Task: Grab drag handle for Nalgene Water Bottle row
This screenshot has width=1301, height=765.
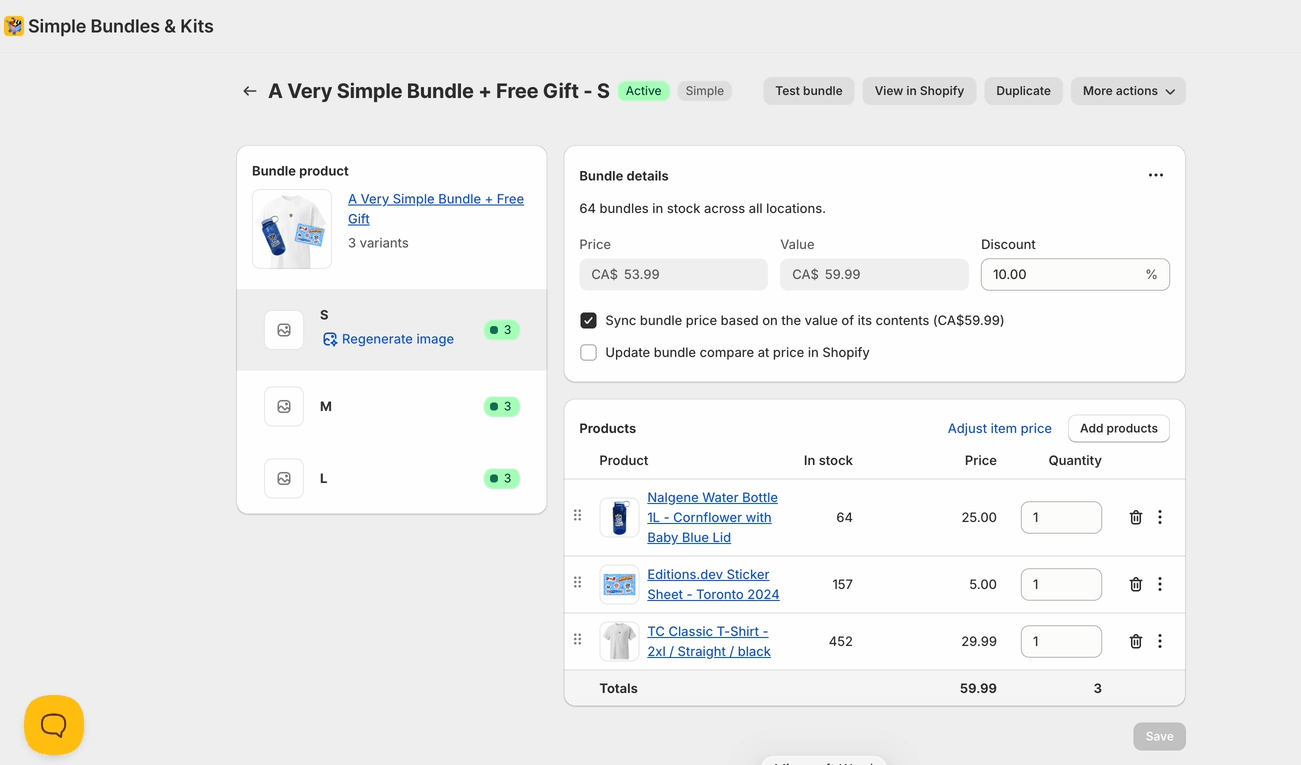Action: 577,516
